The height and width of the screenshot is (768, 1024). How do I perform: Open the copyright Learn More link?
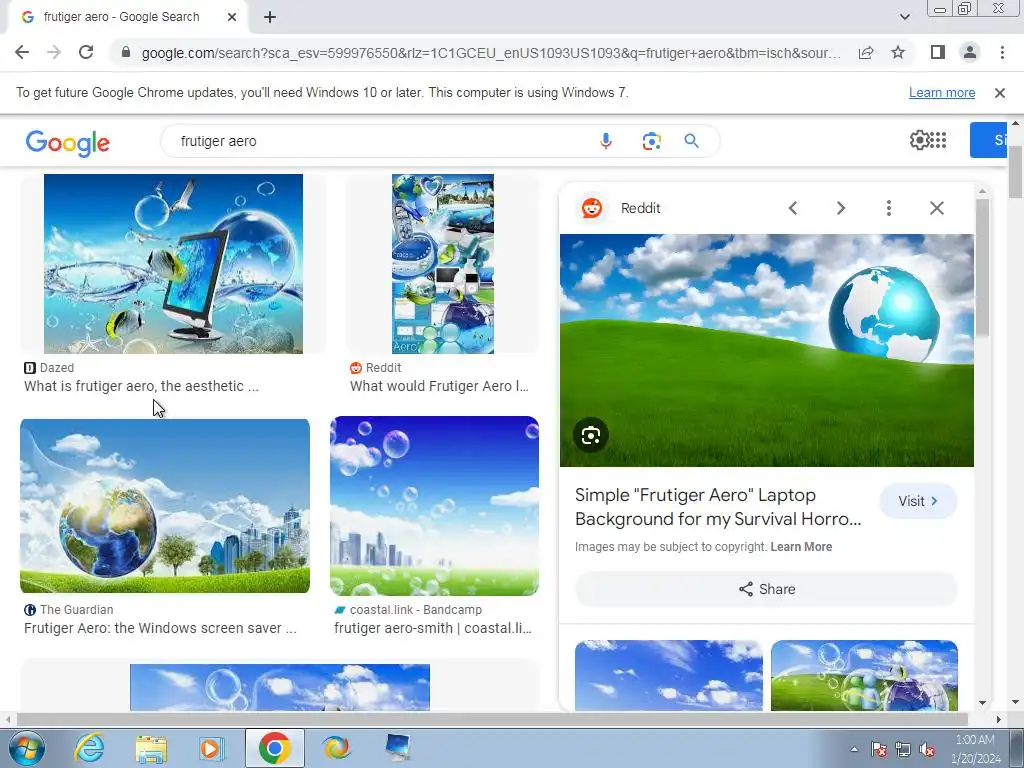(801, 547)
